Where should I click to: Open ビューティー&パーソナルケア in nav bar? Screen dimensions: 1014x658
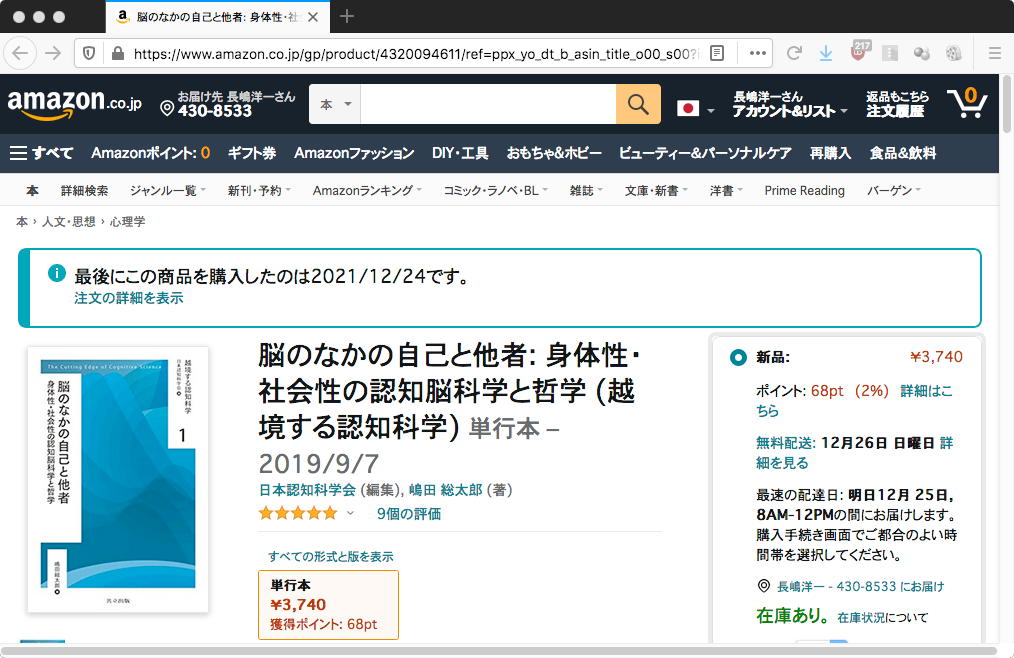click(x=705, y=153)
